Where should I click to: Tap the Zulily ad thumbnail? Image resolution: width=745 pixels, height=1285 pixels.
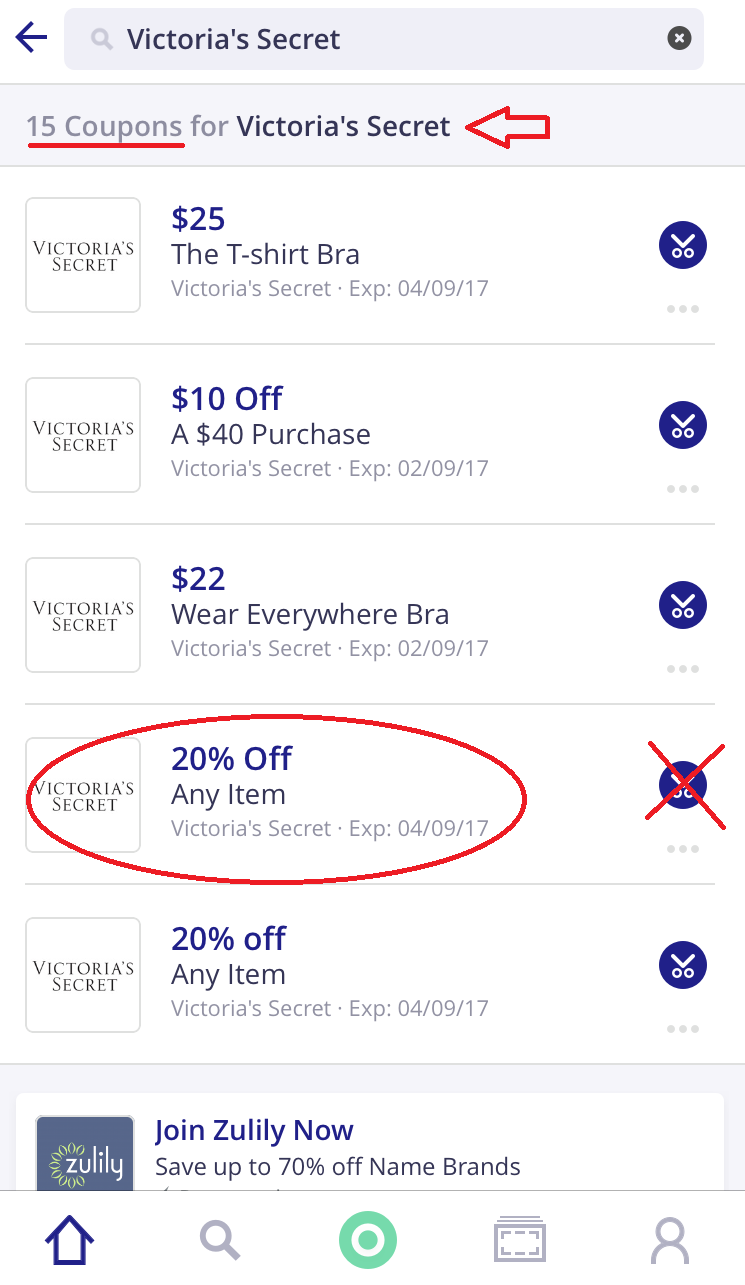pyautogui.click(x=85, y=1155)
